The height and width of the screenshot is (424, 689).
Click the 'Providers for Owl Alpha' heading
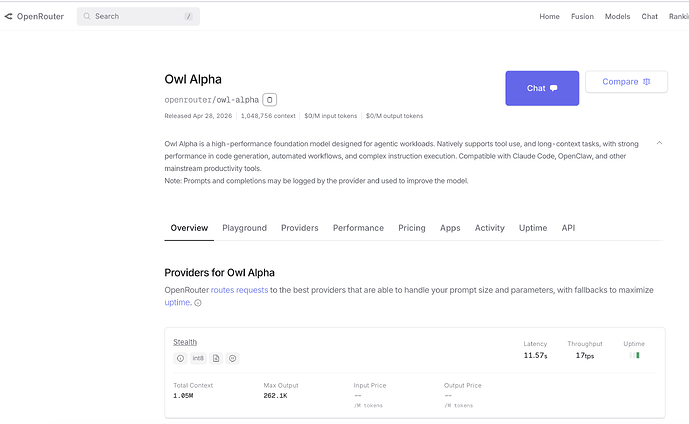tap(219, 273)
